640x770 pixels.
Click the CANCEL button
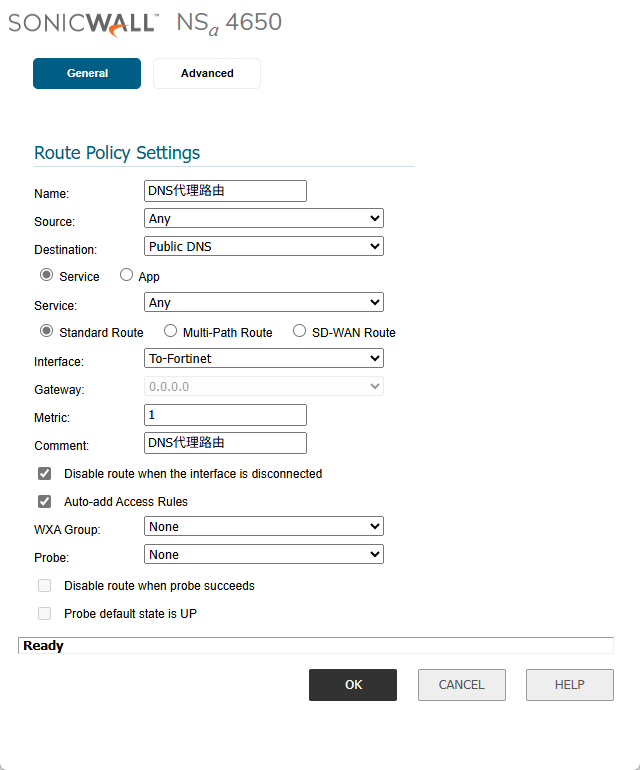point(462,685)
